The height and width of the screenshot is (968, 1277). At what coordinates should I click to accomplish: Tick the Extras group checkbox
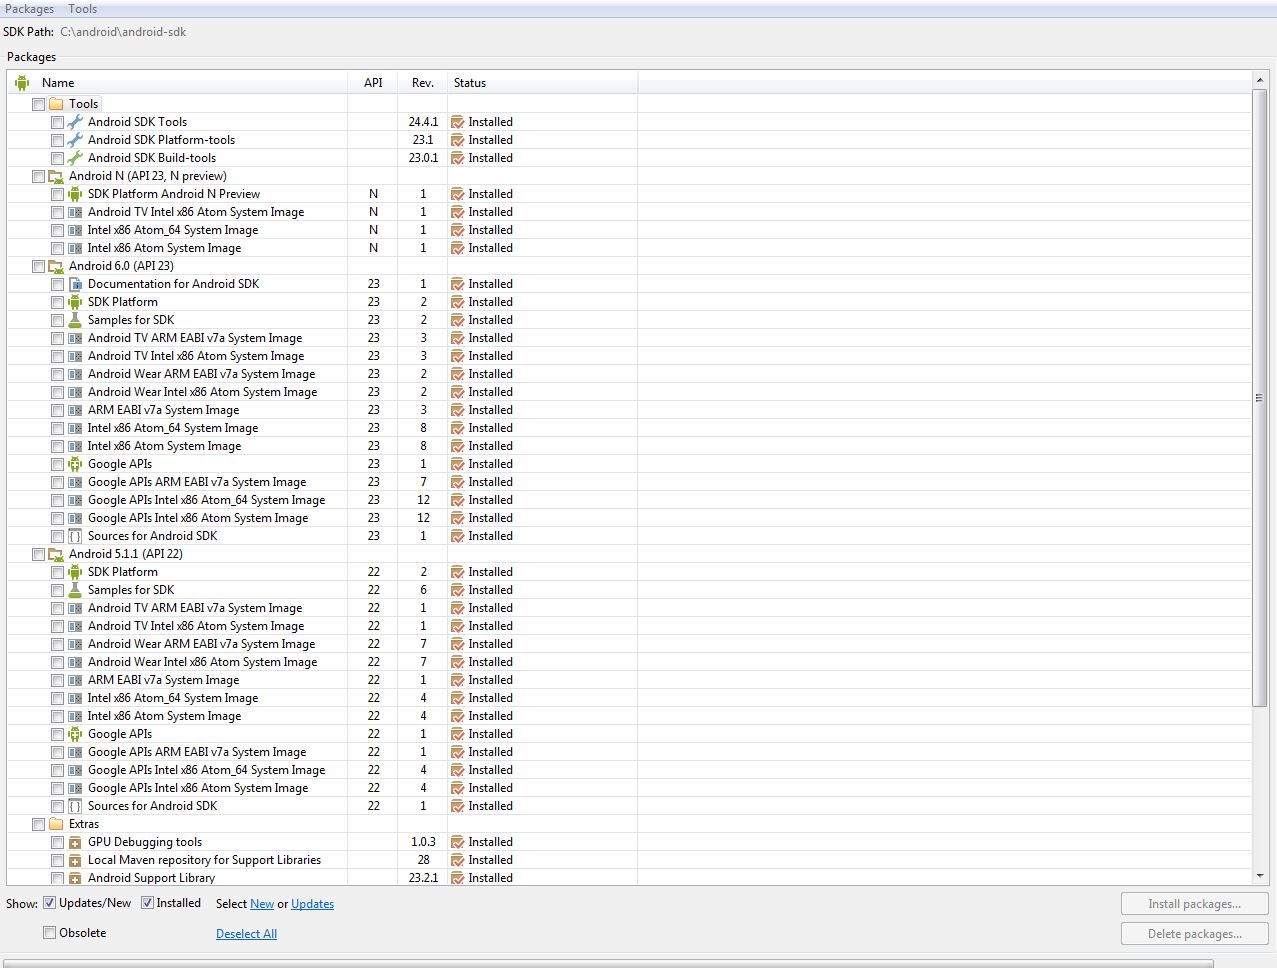tap(38, 824)
